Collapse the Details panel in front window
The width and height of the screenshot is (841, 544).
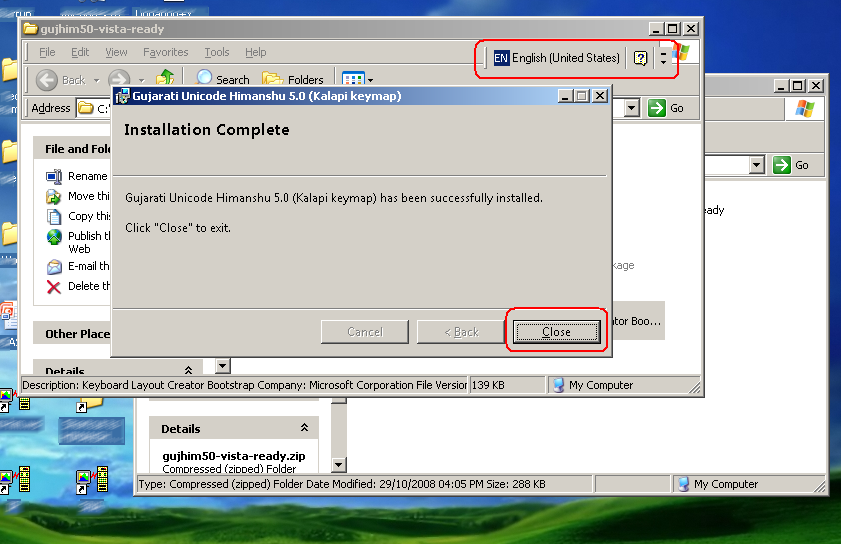[x=188, y=370]
